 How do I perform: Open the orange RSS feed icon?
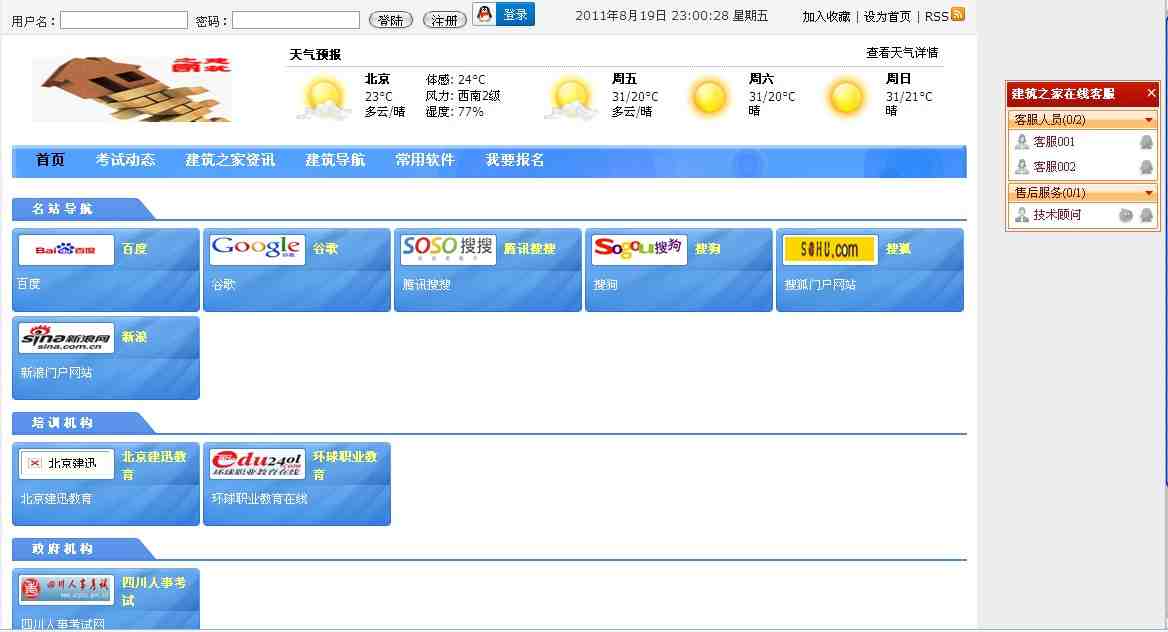click(x=958, y=14)
